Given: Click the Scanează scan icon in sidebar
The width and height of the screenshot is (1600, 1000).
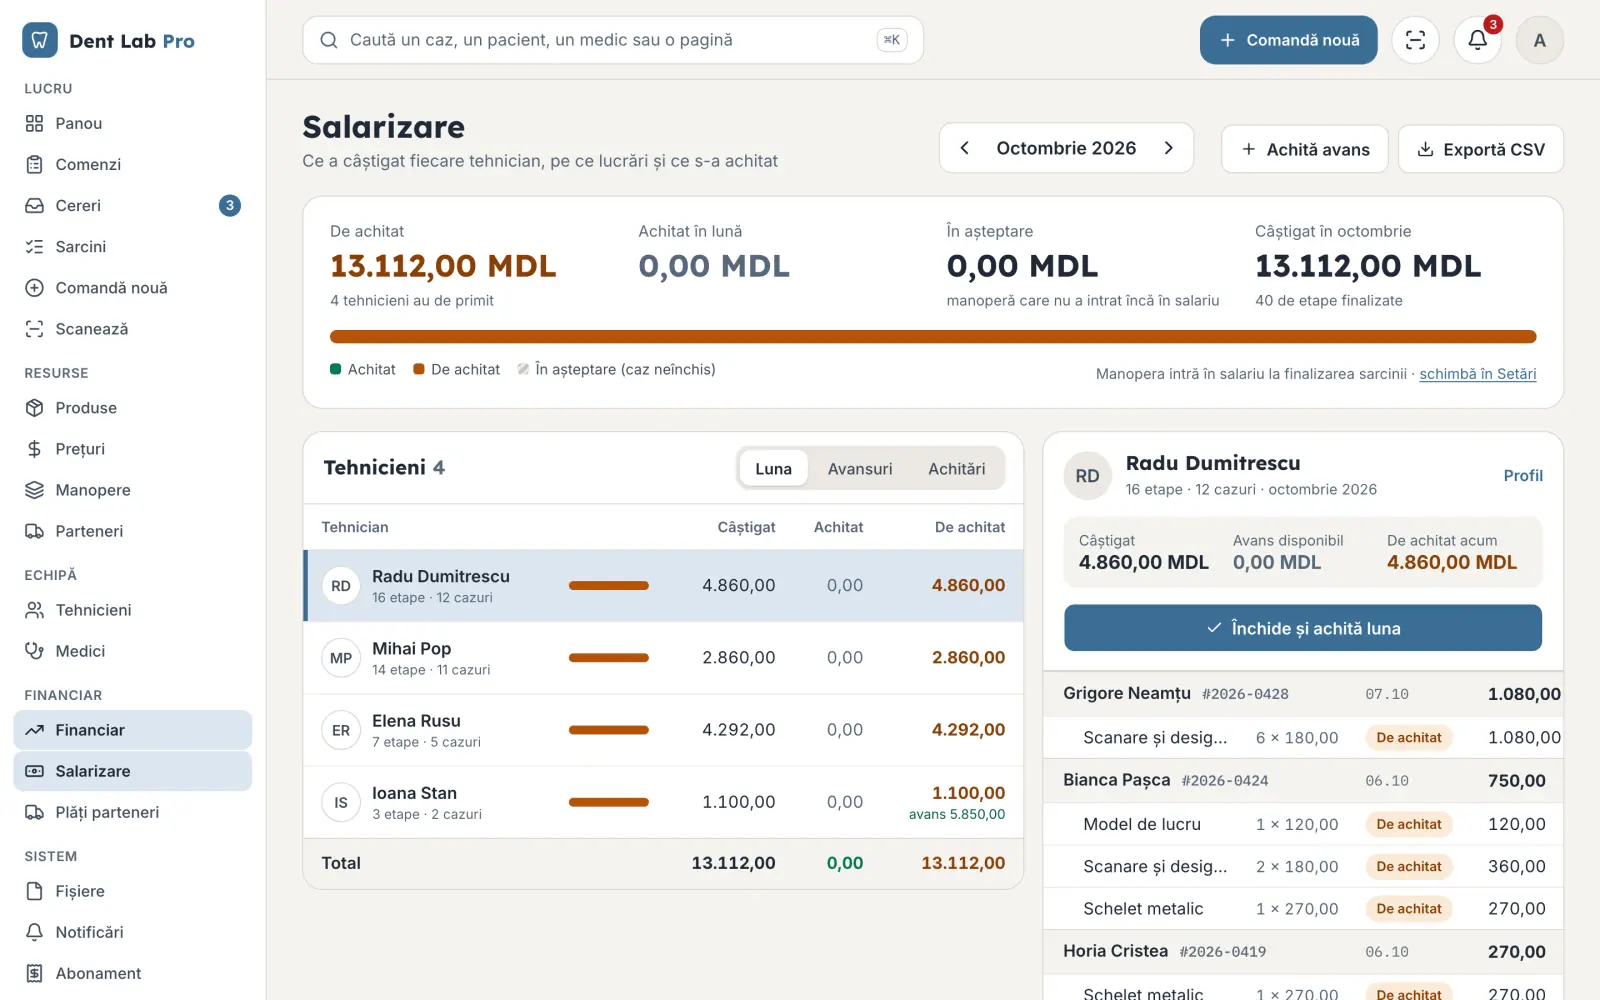Looking at the screenshot, I should tap(34, 328).
